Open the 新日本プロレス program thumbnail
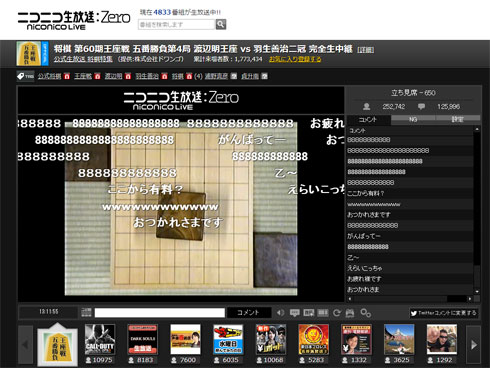 [314, 339]
